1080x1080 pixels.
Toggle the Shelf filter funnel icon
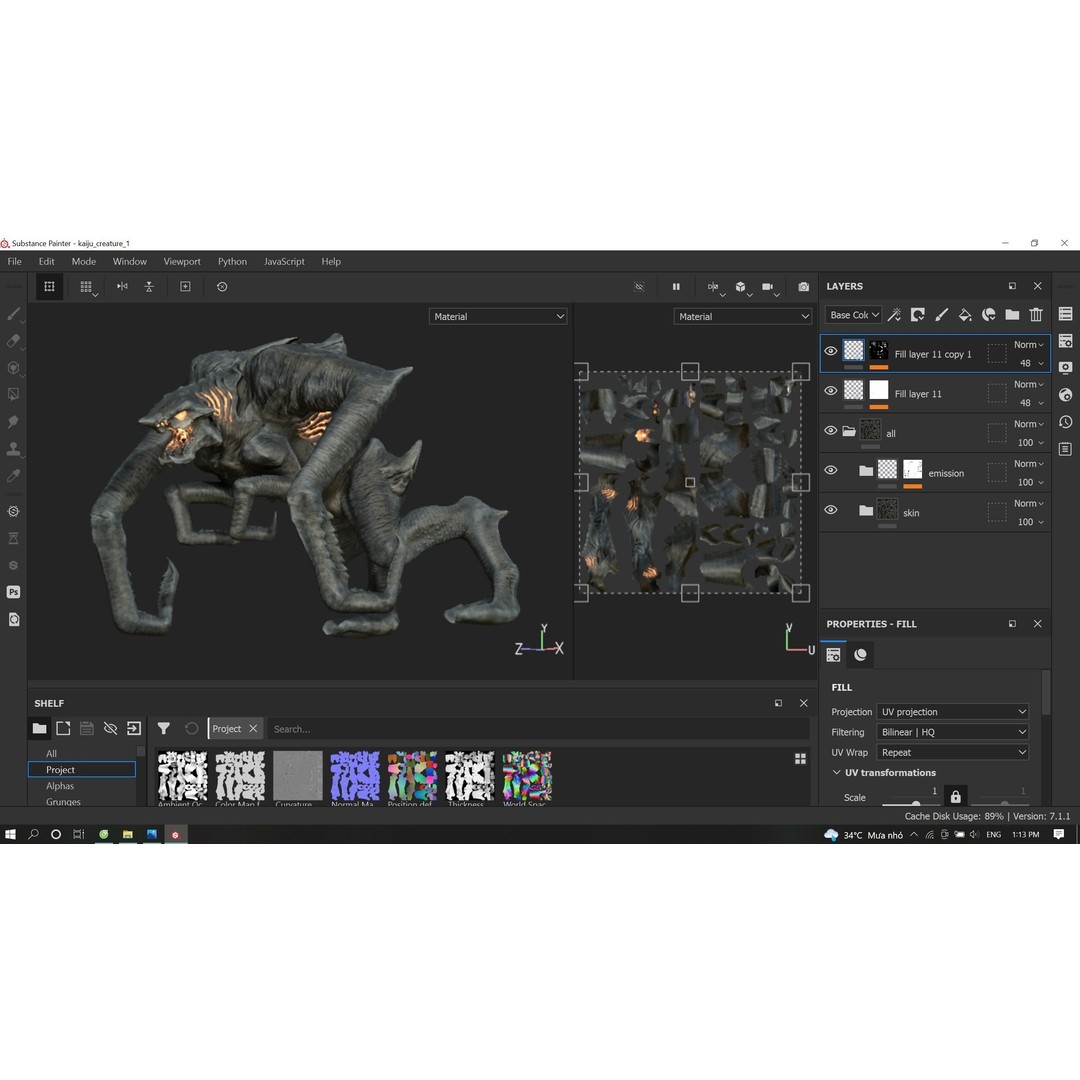click(163, 728)
